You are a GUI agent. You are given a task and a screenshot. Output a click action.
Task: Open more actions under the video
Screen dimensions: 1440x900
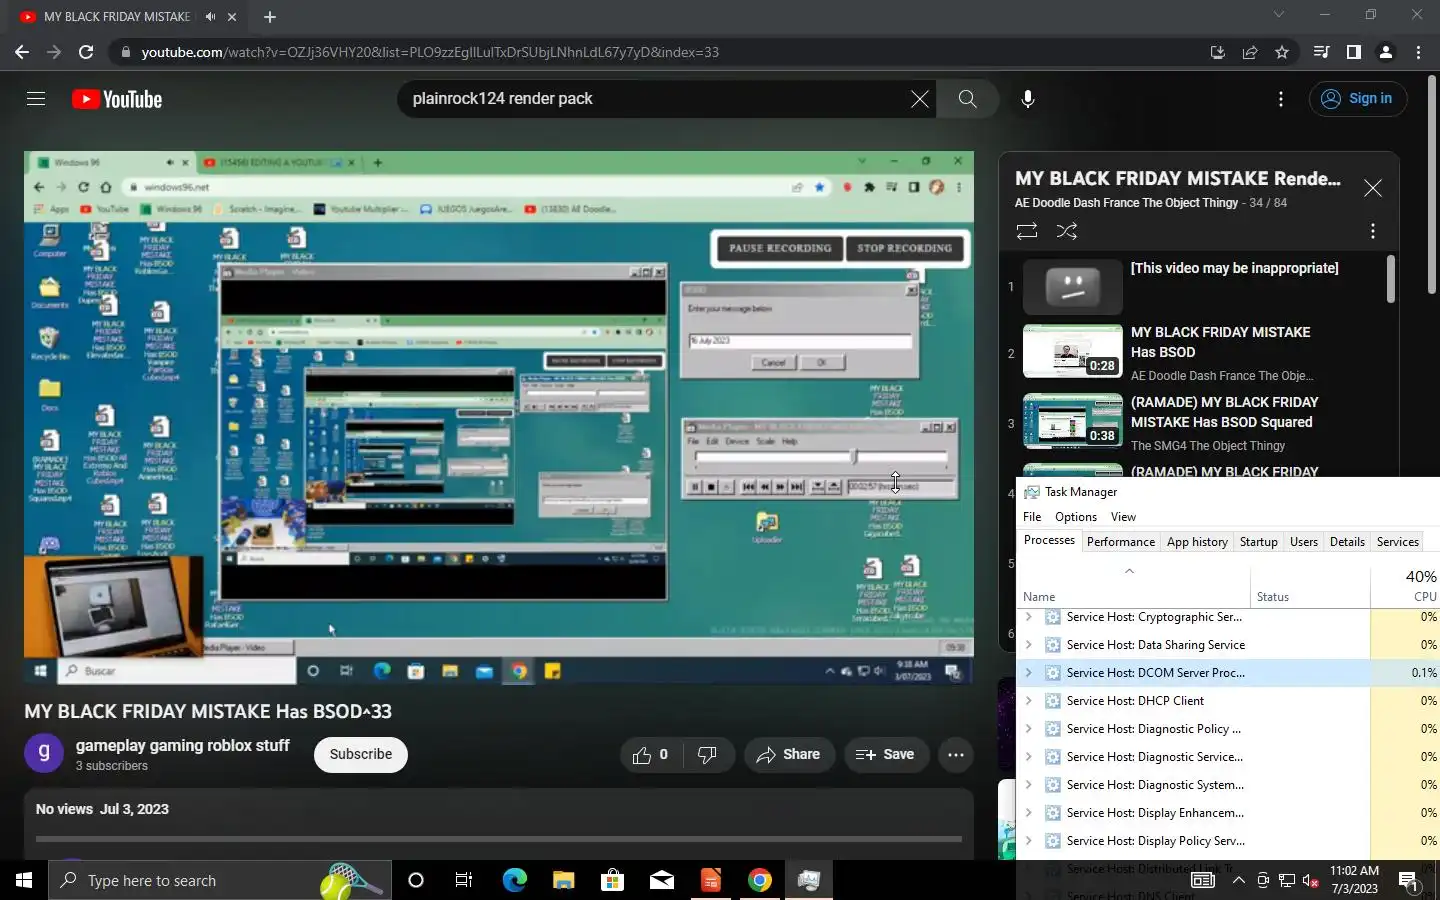click(x=956, y=754)
